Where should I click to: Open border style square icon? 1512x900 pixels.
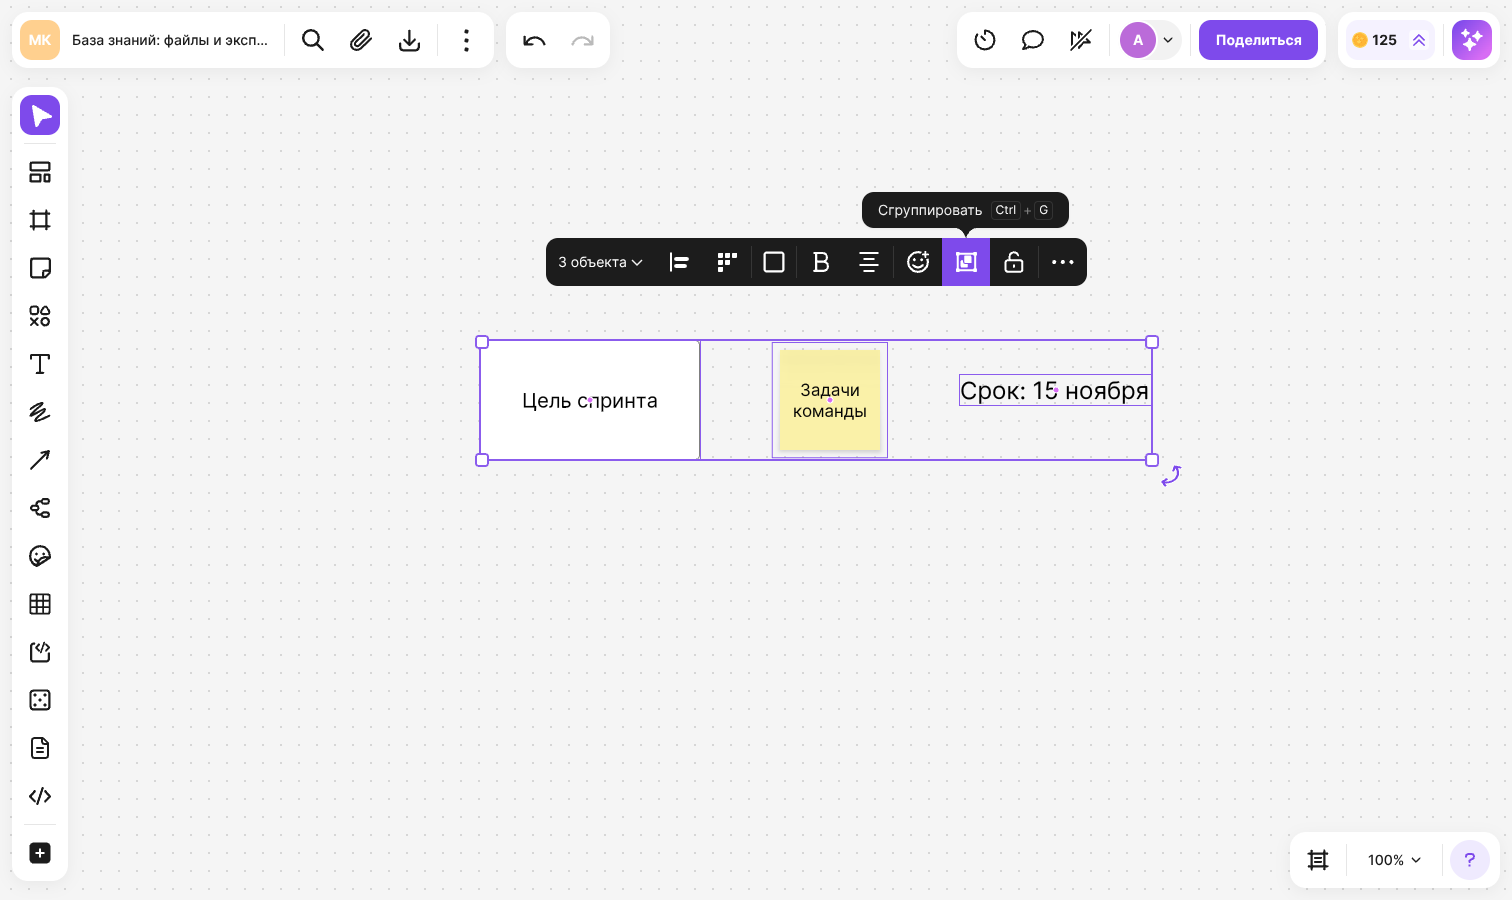click(774, 262)
